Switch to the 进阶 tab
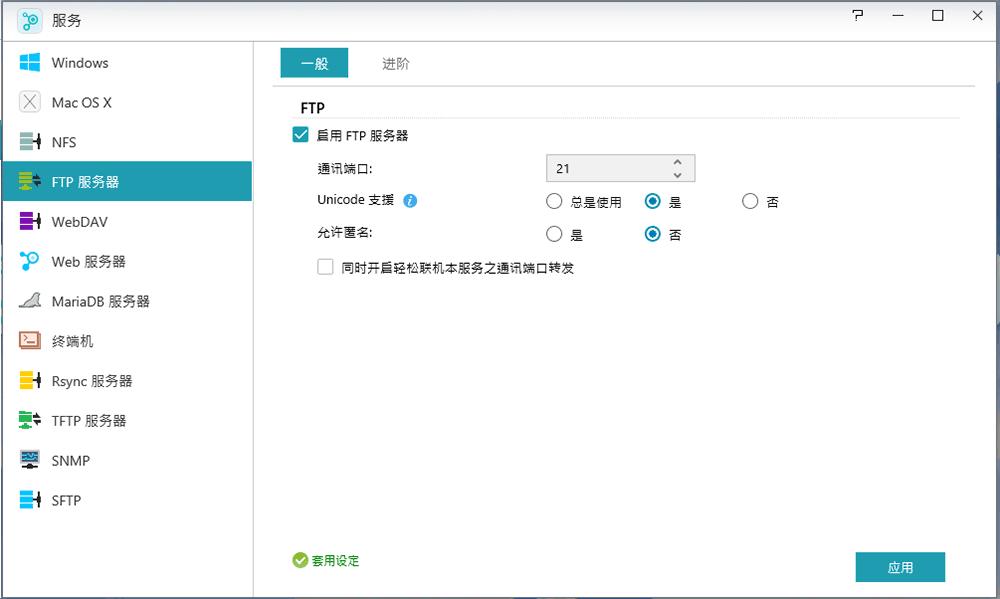This screenshot has width=1000, height=599. tap(395, 62)
